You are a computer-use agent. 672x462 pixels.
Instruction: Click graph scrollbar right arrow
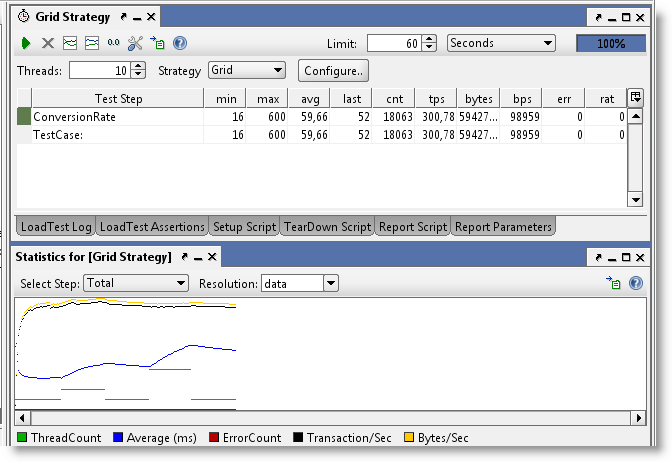(x=639, y=417)
